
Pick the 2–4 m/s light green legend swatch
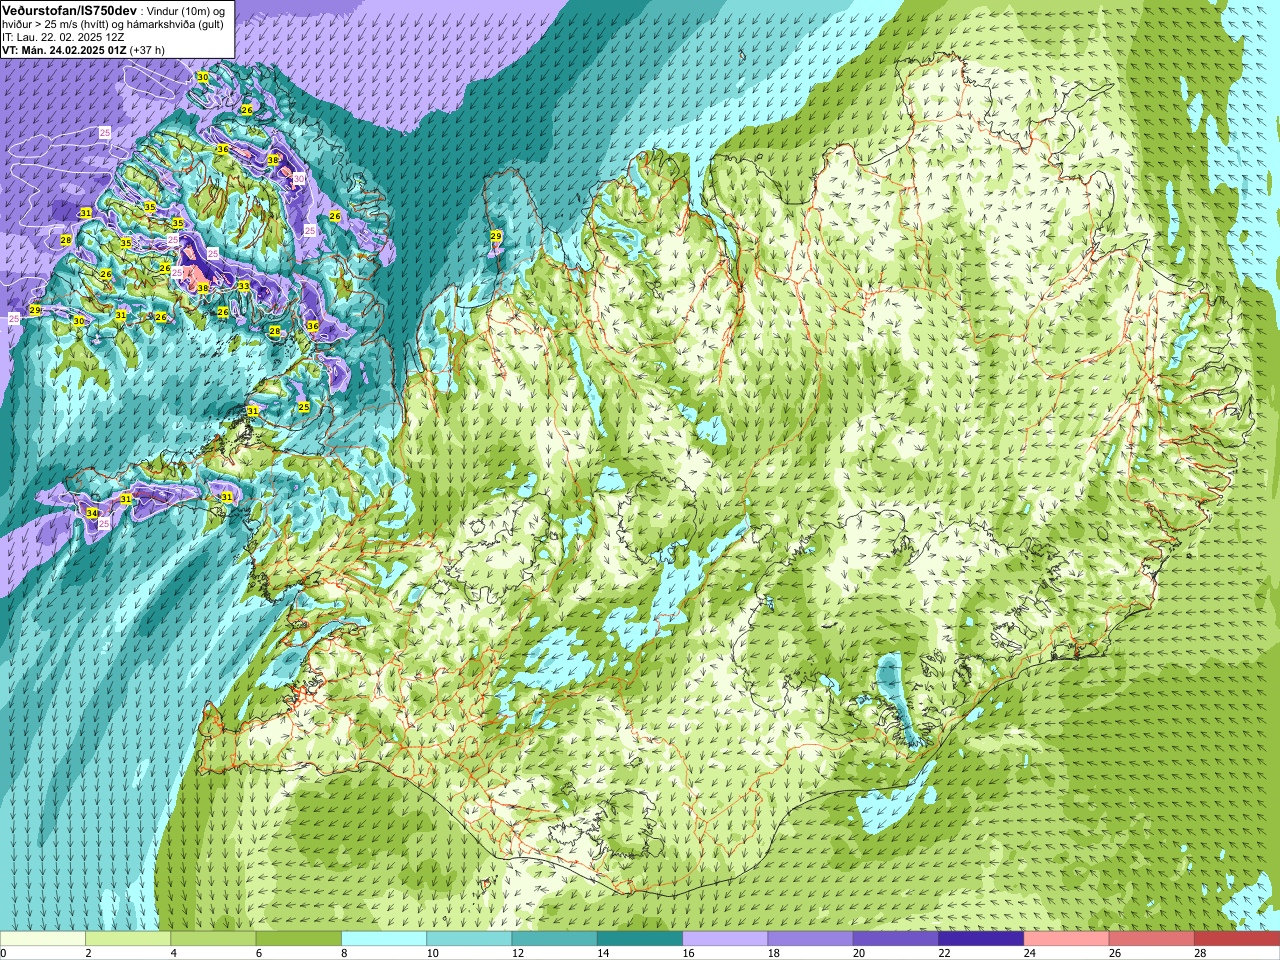point(128,939)
